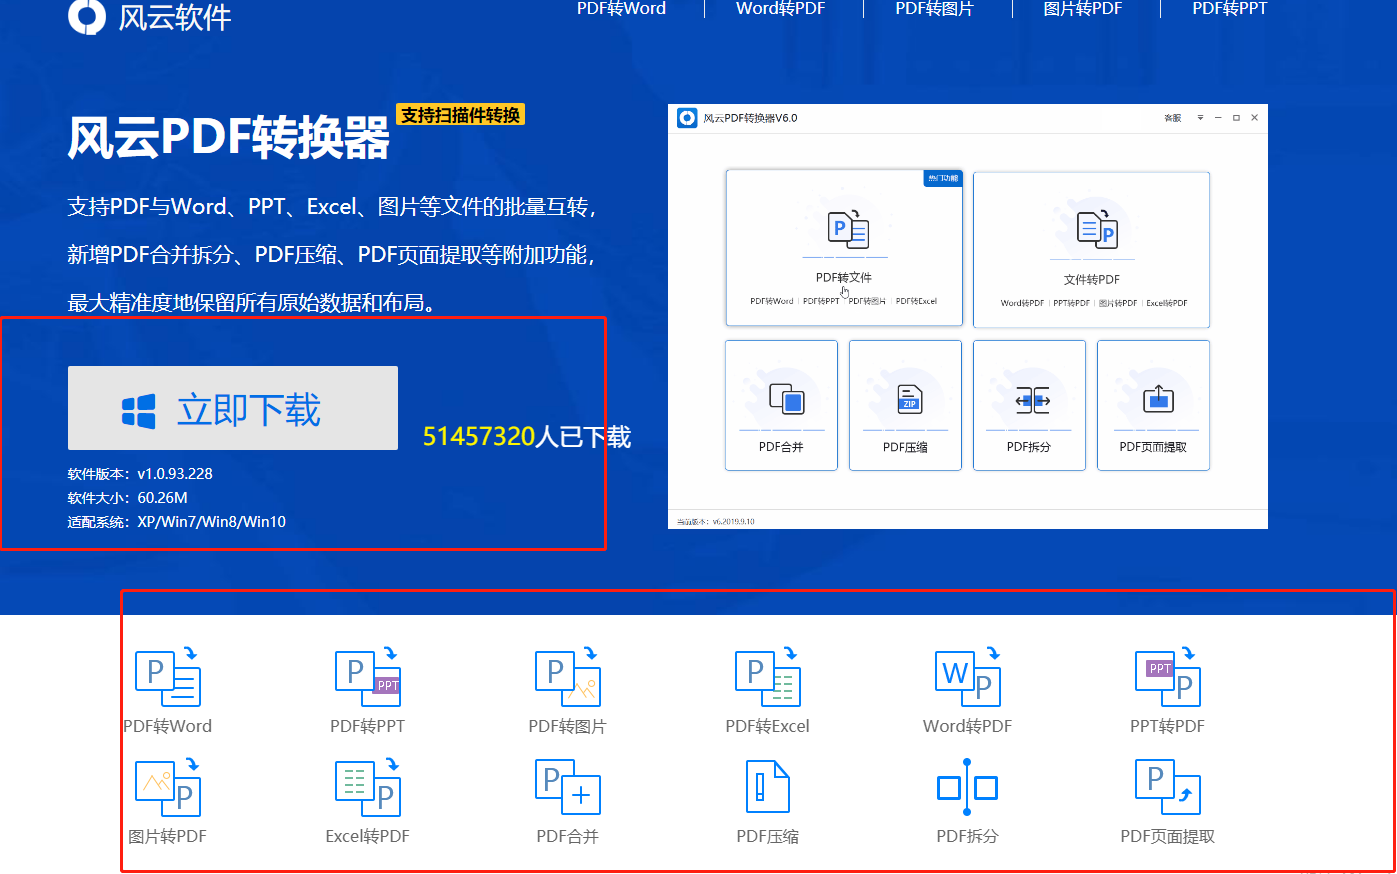Viewport: 1397px width, 874px height.
Task: Click the PDF拆分 card icon in the app window
Action: pyautogui.click(x=1033, y=400)
